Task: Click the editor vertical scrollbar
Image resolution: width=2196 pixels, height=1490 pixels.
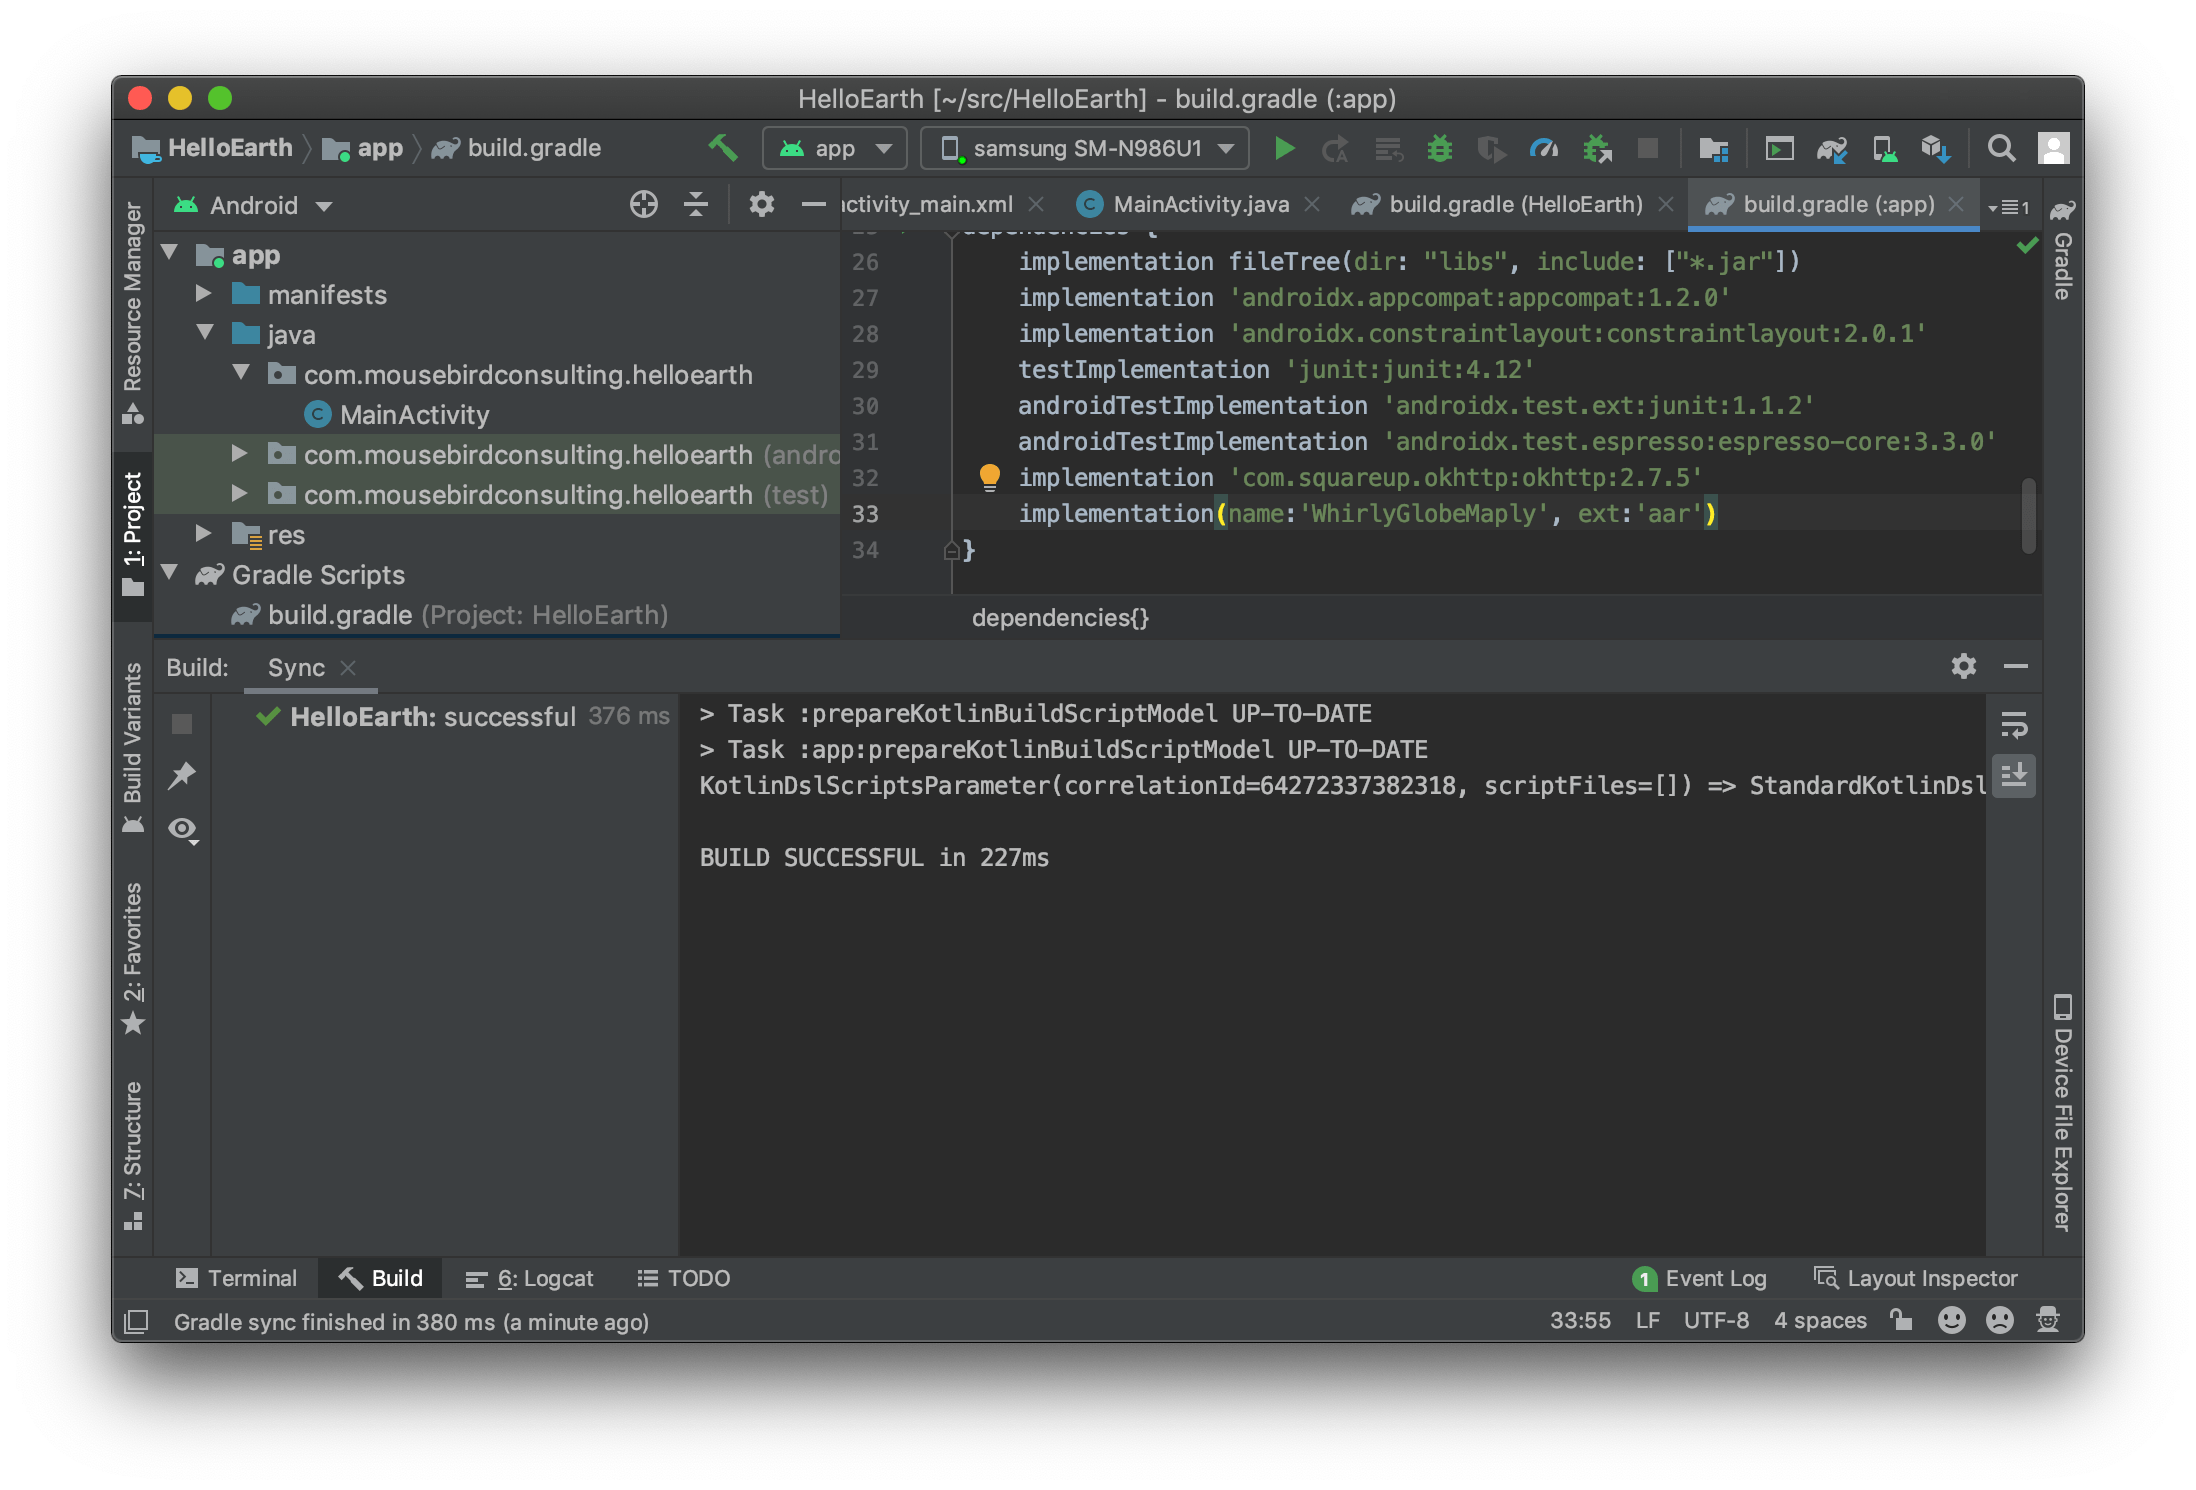Action: click(x=2028, y=515)
